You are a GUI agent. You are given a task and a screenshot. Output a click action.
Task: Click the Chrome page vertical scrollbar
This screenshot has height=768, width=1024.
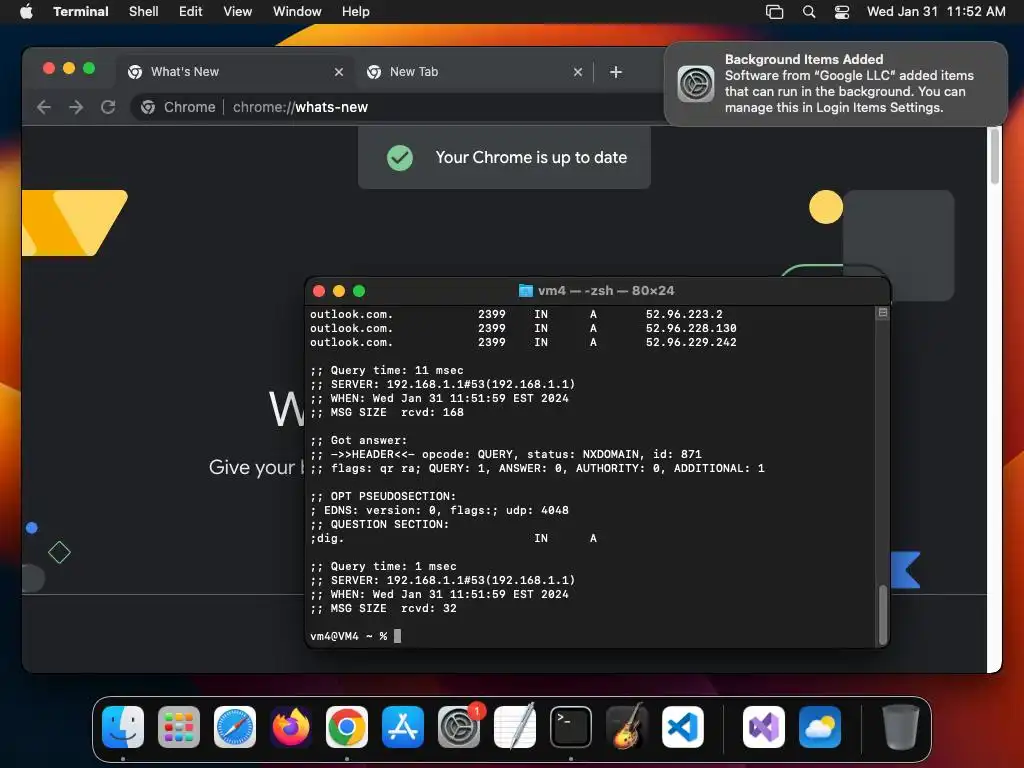(994, 157)
